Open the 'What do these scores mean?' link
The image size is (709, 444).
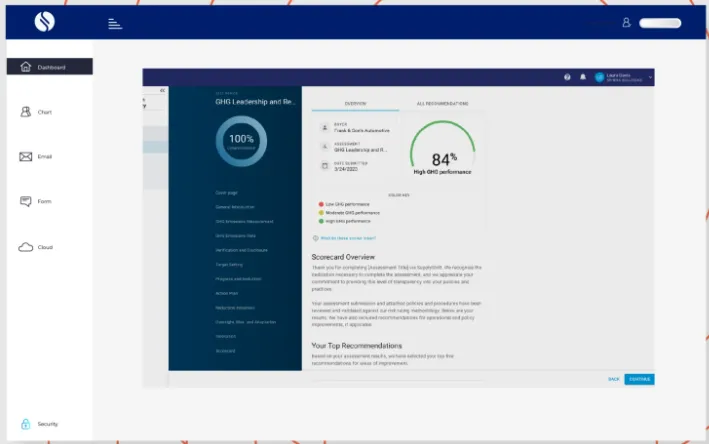[x=347, y=238]
